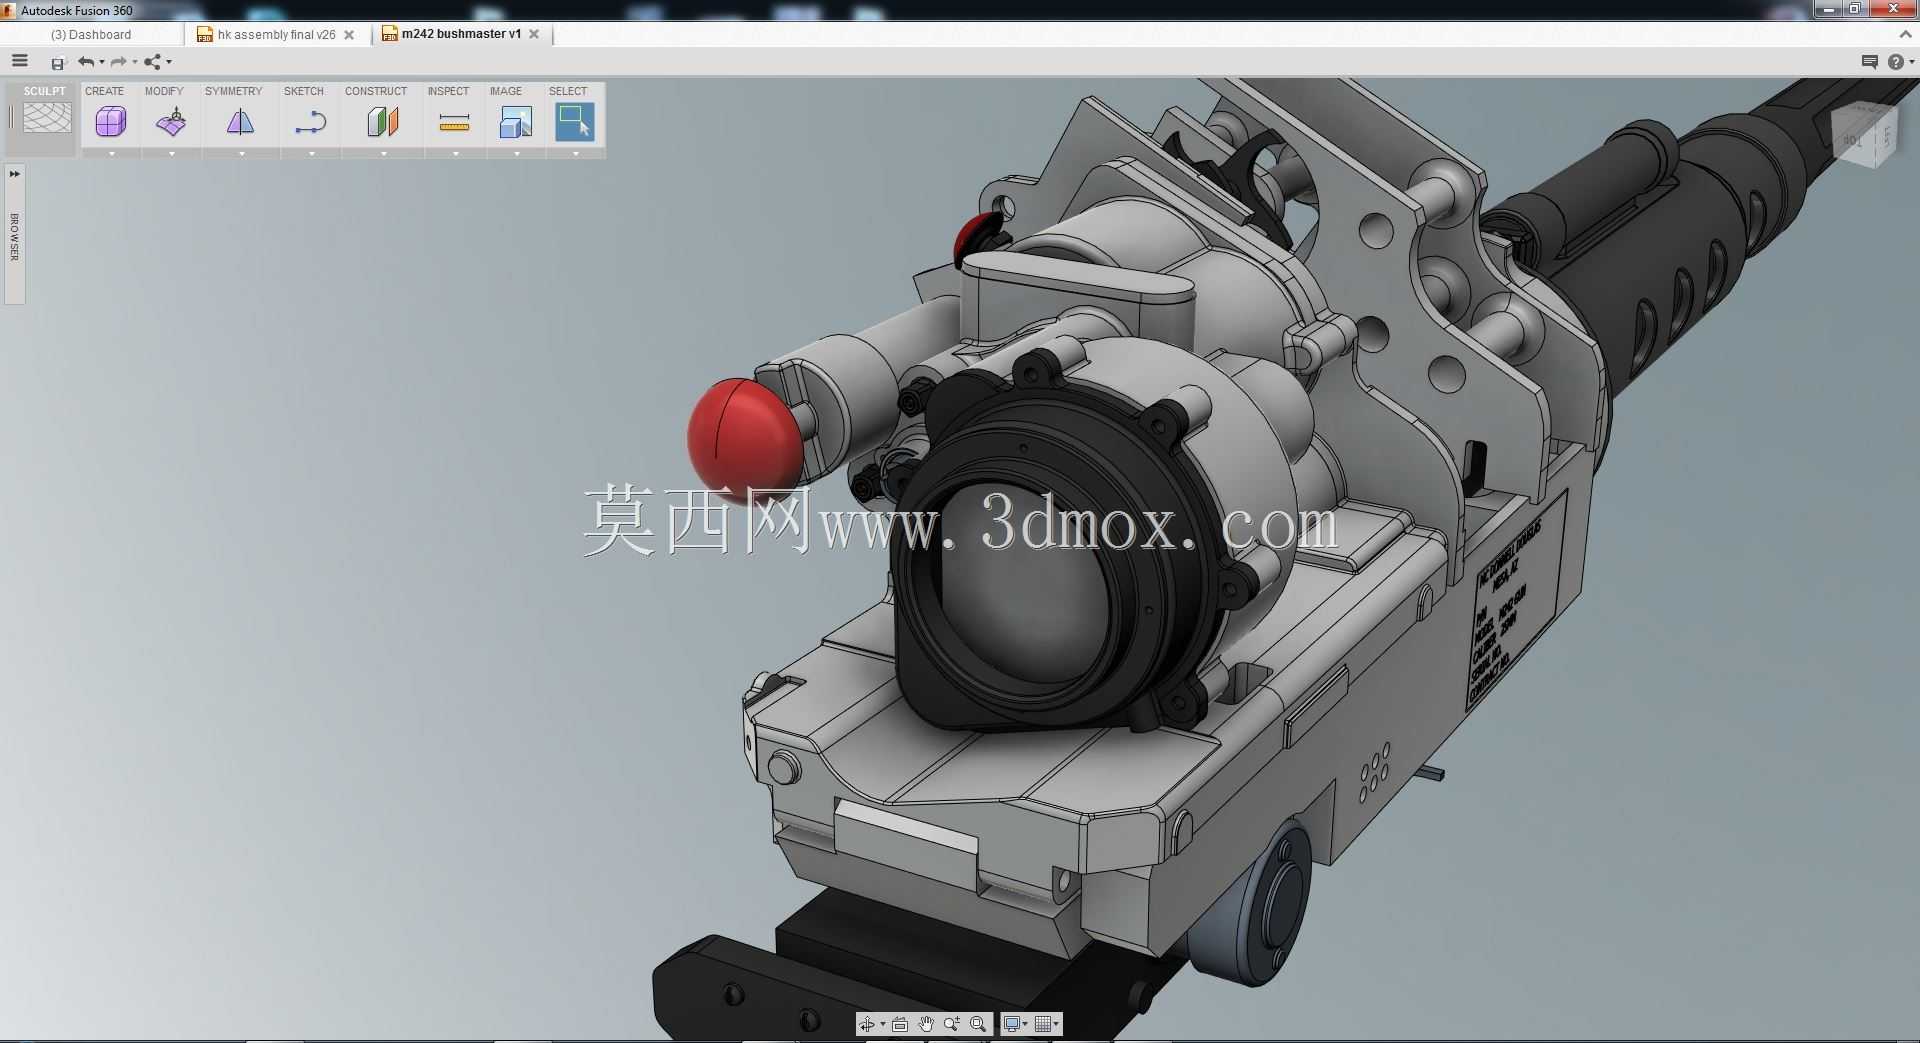Open the undo history dropdown arrow
This screenshot has height=1043, width=1920.
(x=102, y=62)
